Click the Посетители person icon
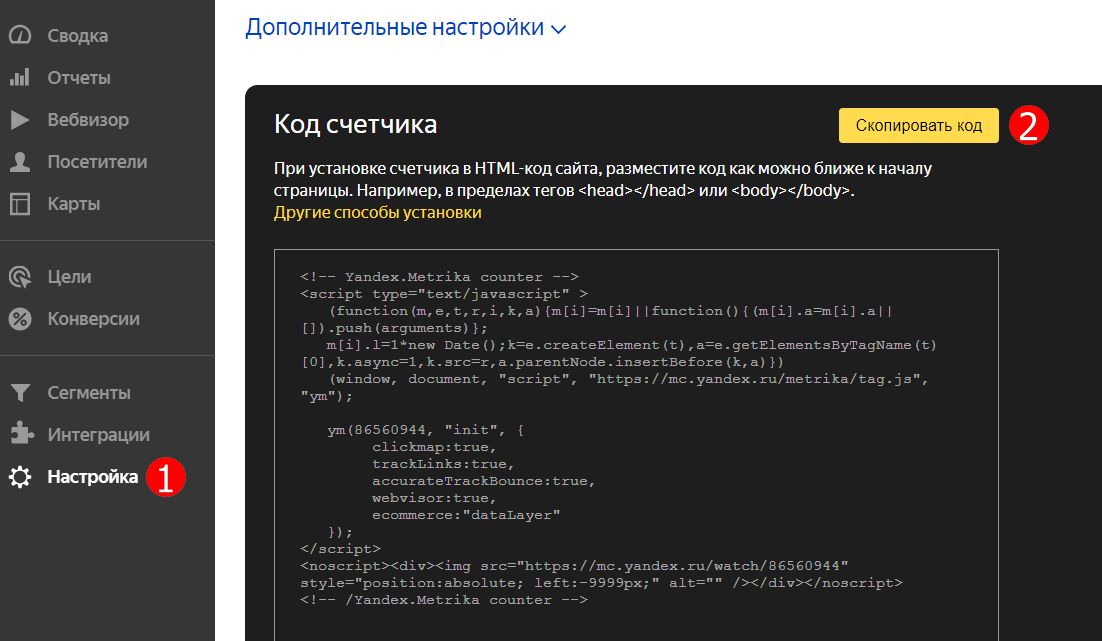The image size is (1102, 641). click(20, 162)
